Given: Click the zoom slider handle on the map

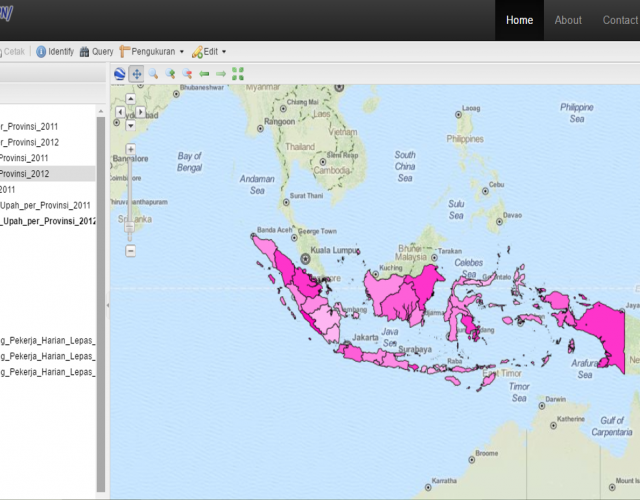Looking at the screenshot, I should click(130, 224).
